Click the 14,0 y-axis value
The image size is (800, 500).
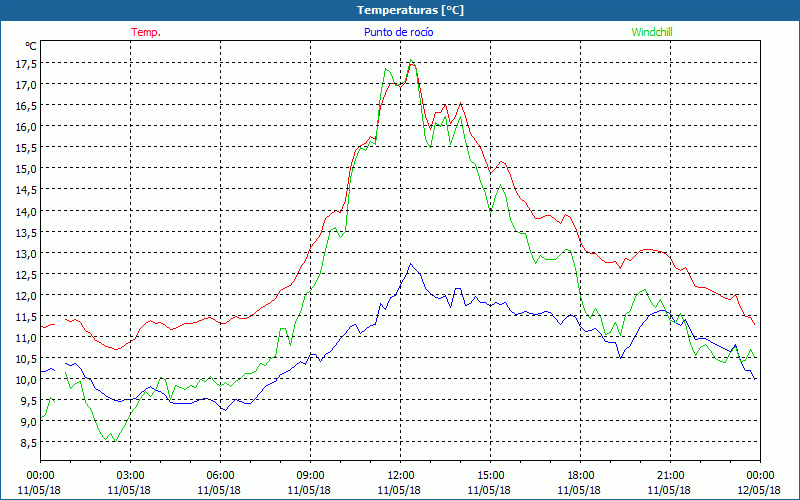click(x=27, y=211)
